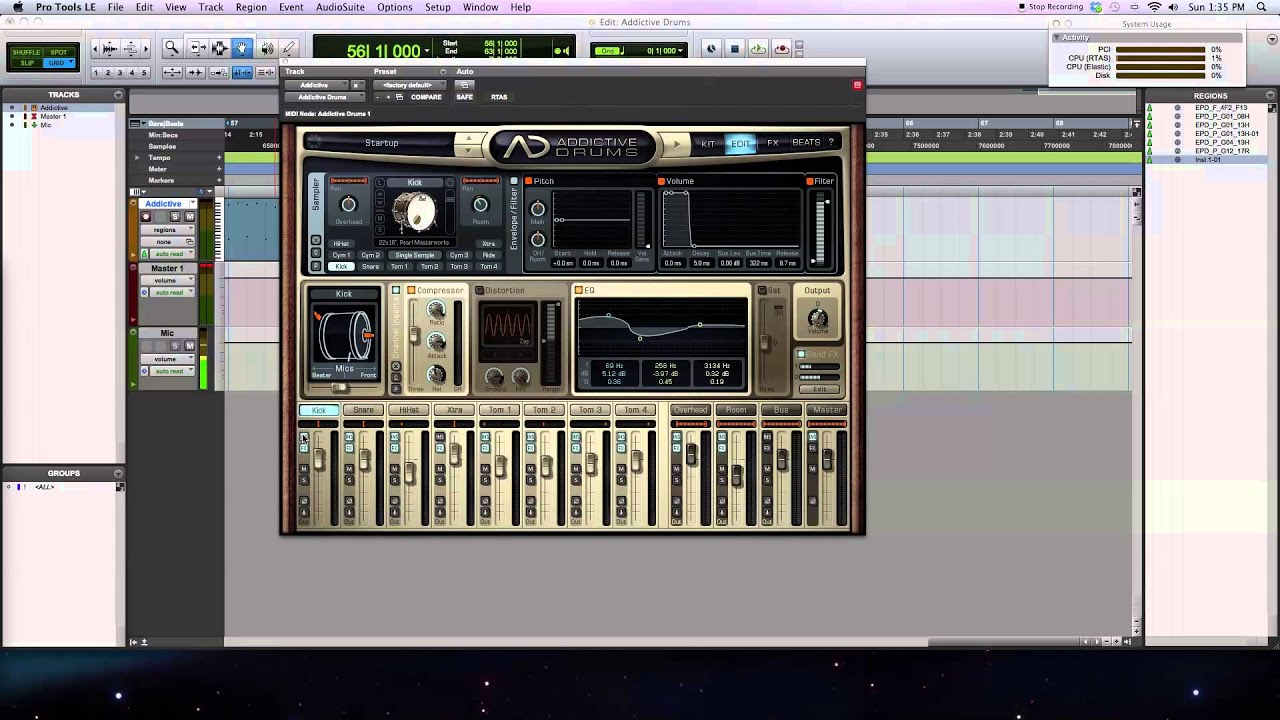Click the COMPARE button
The image size is (1280, 720).
tap(425, 97)
